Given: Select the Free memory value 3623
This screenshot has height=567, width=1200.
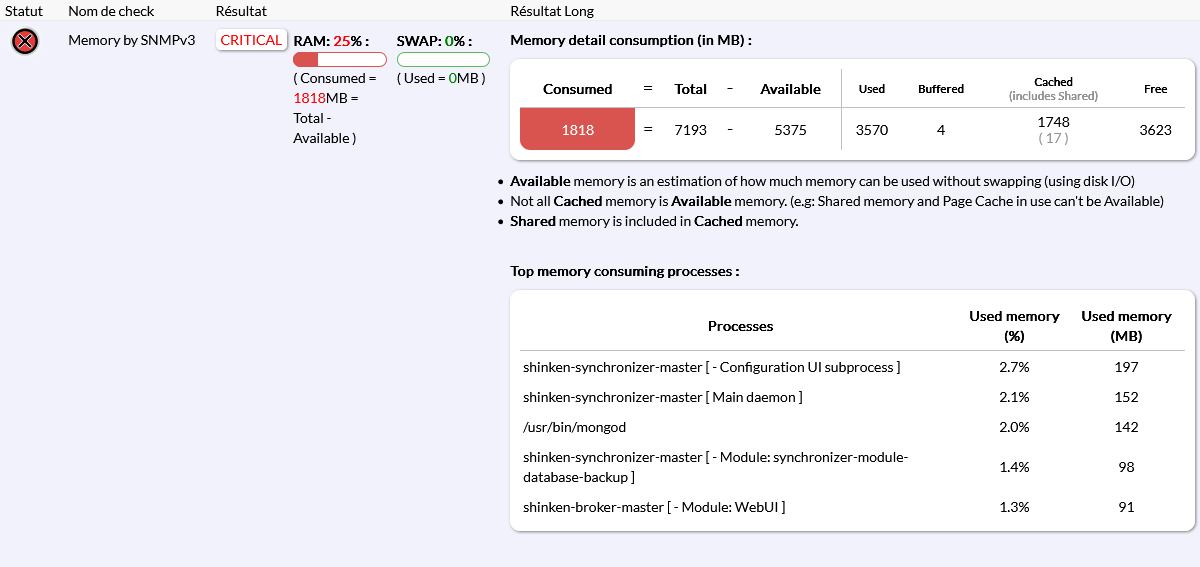Looking at the screenshot, I should [x=1155, y=130].
